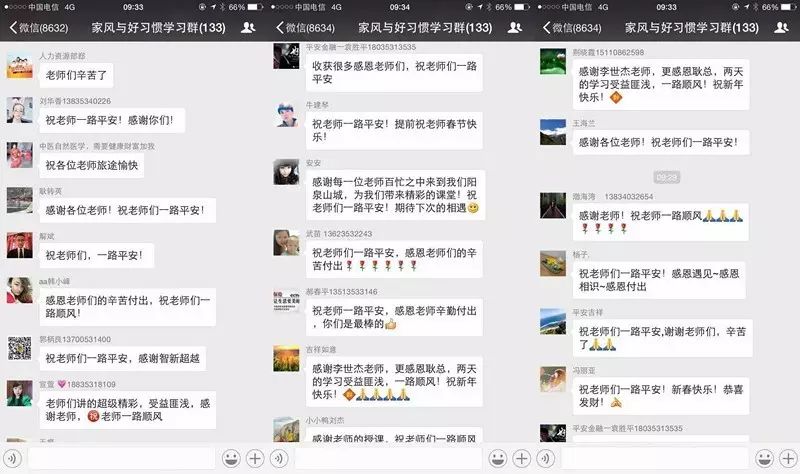Tap avatar of 13834032654 sender
This screenshot has width=800, height=474.
[553, 206]
